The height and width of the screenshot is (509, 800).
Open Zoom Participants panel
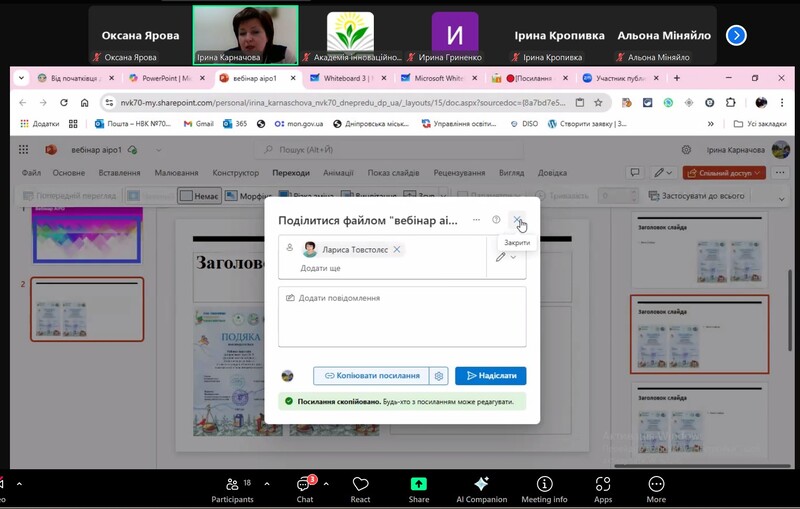point(233,490)
